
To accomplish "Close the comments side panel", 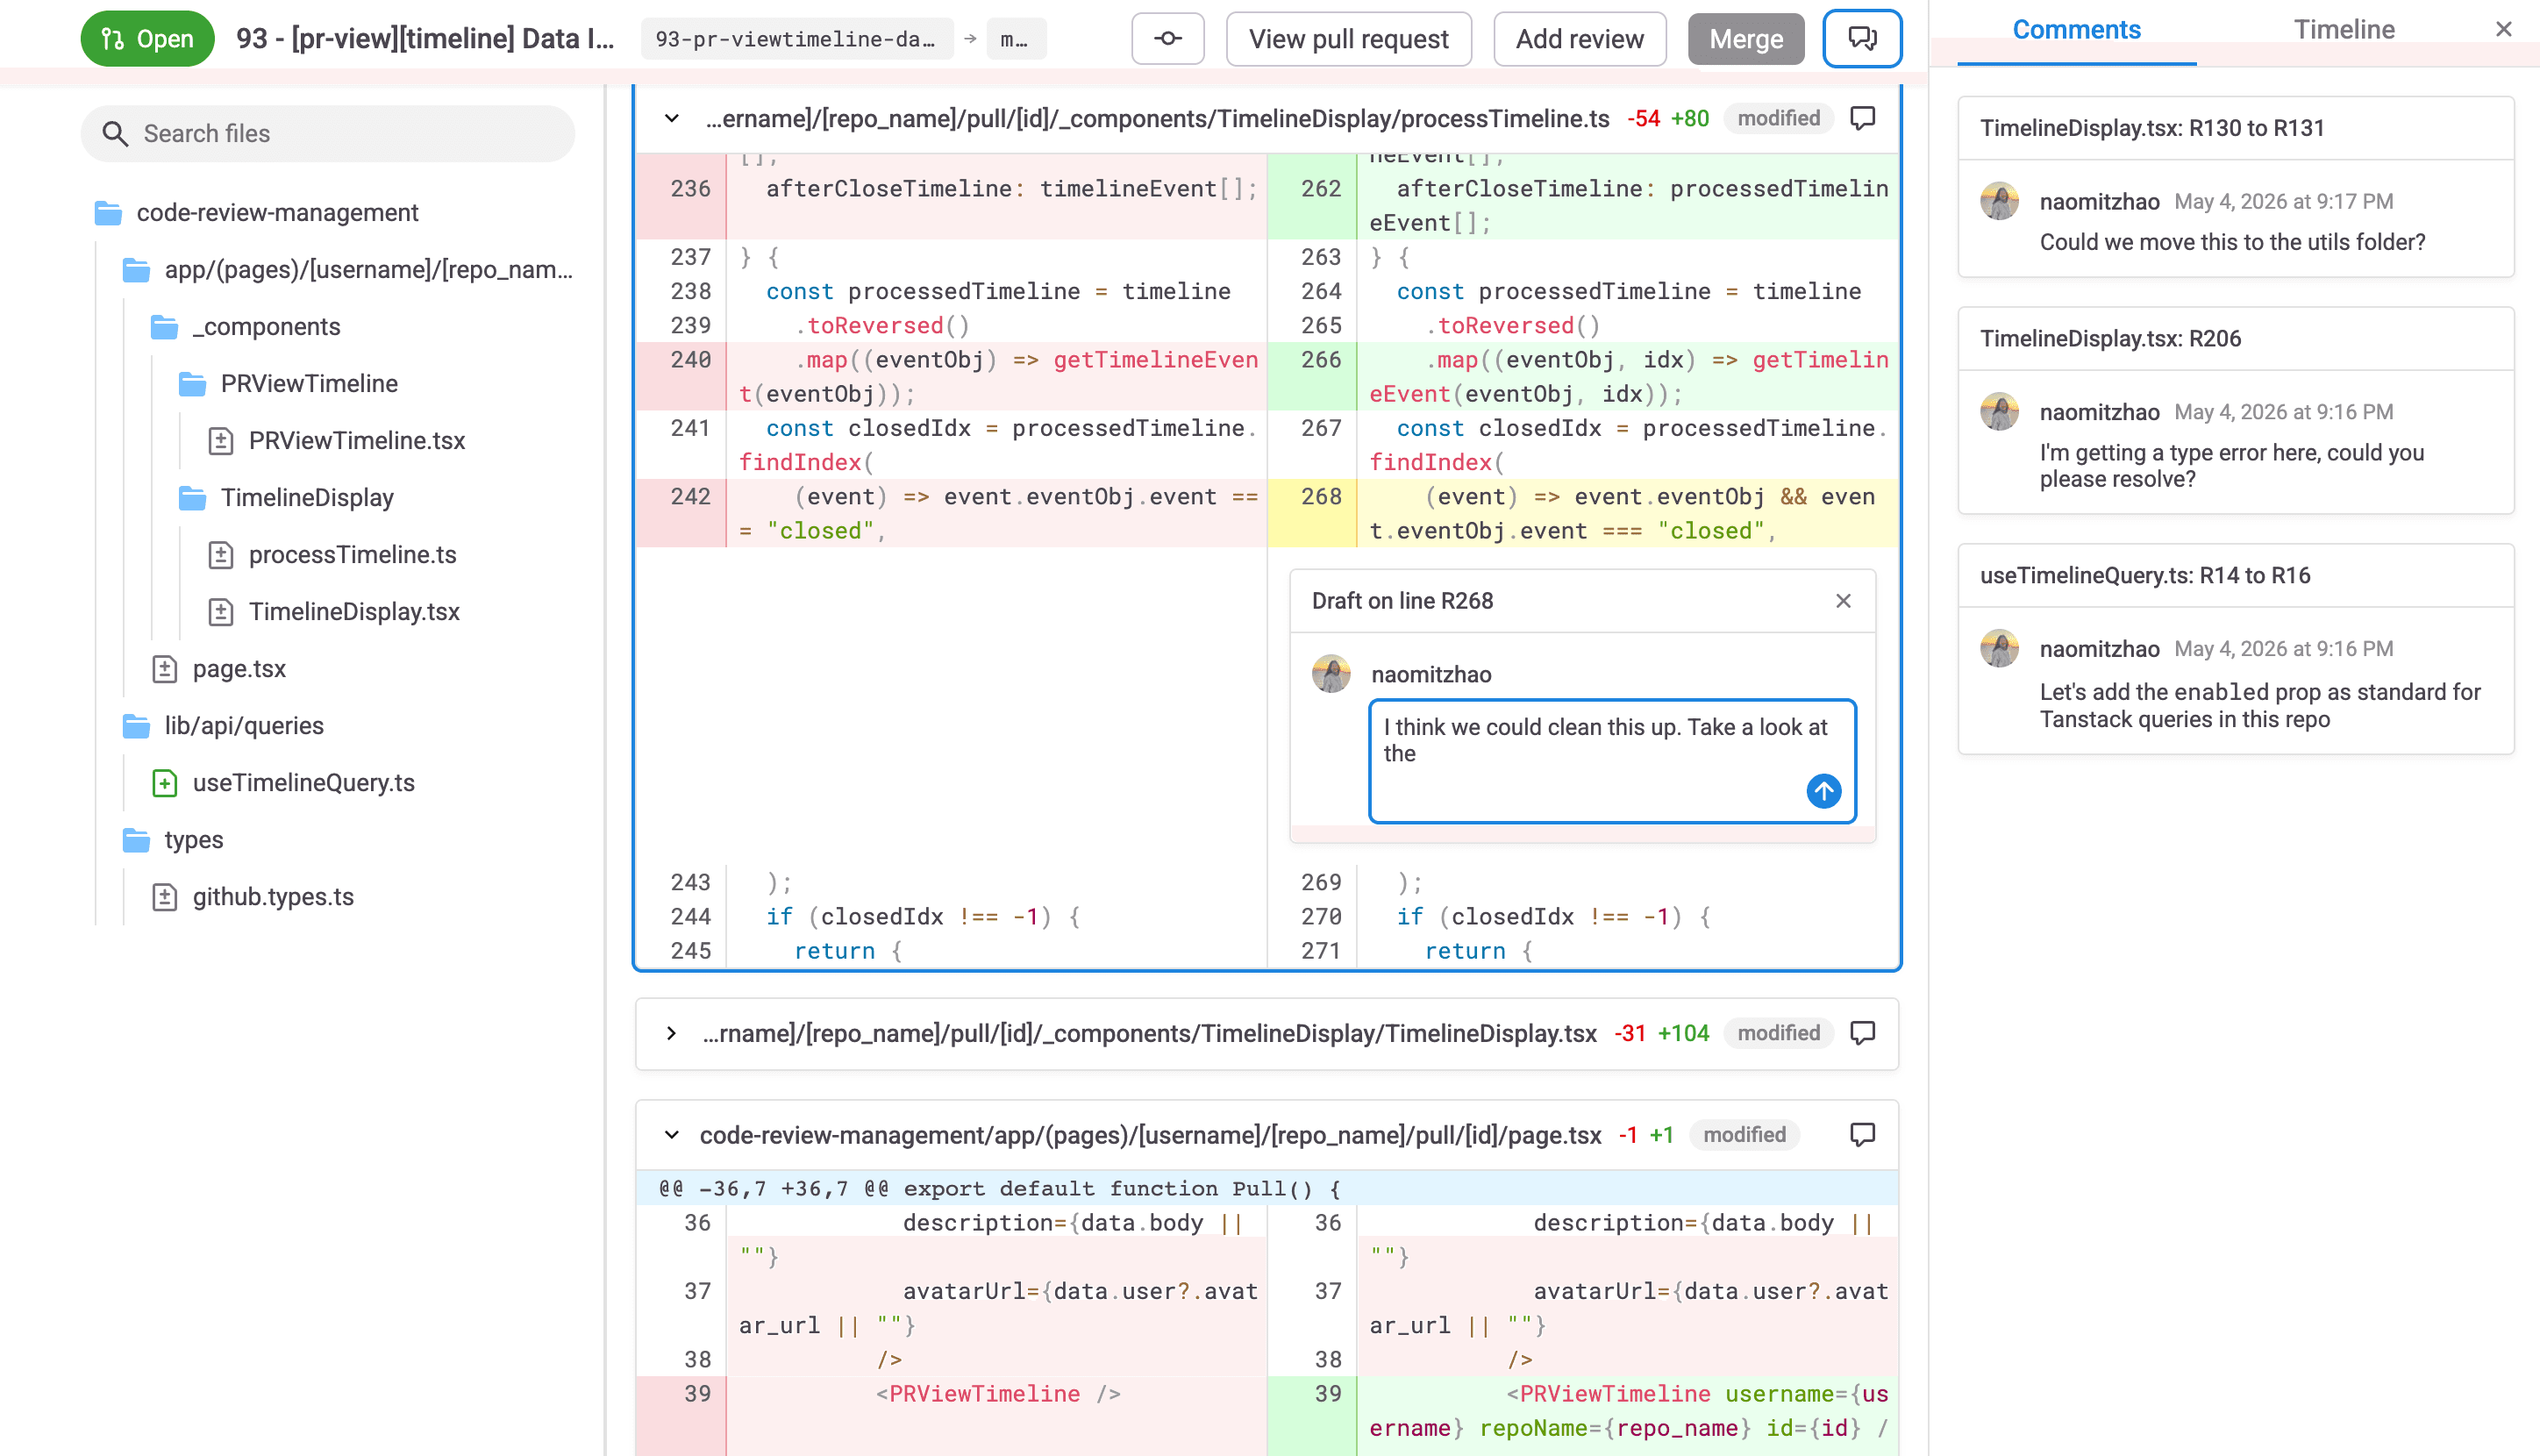I will 2503,30.
